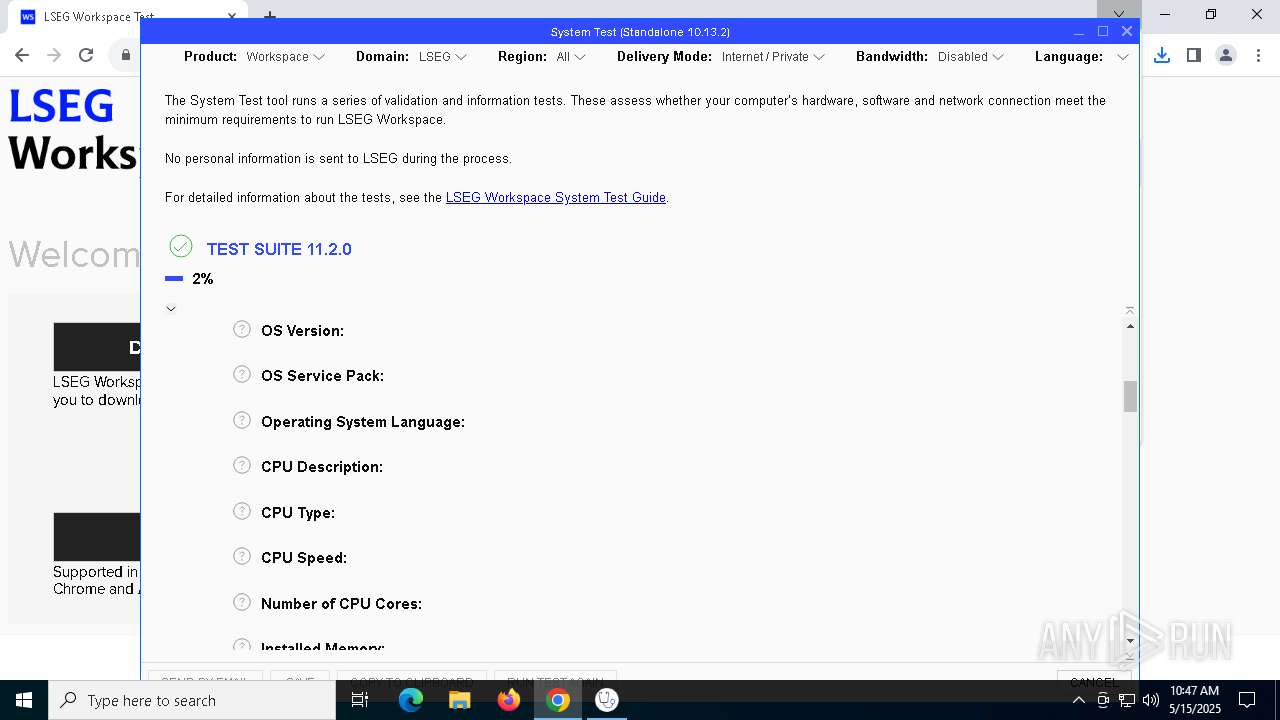Viewport: 1280px width, 720px height.
Task: Click the OS Version label
Action: [302, 331]
